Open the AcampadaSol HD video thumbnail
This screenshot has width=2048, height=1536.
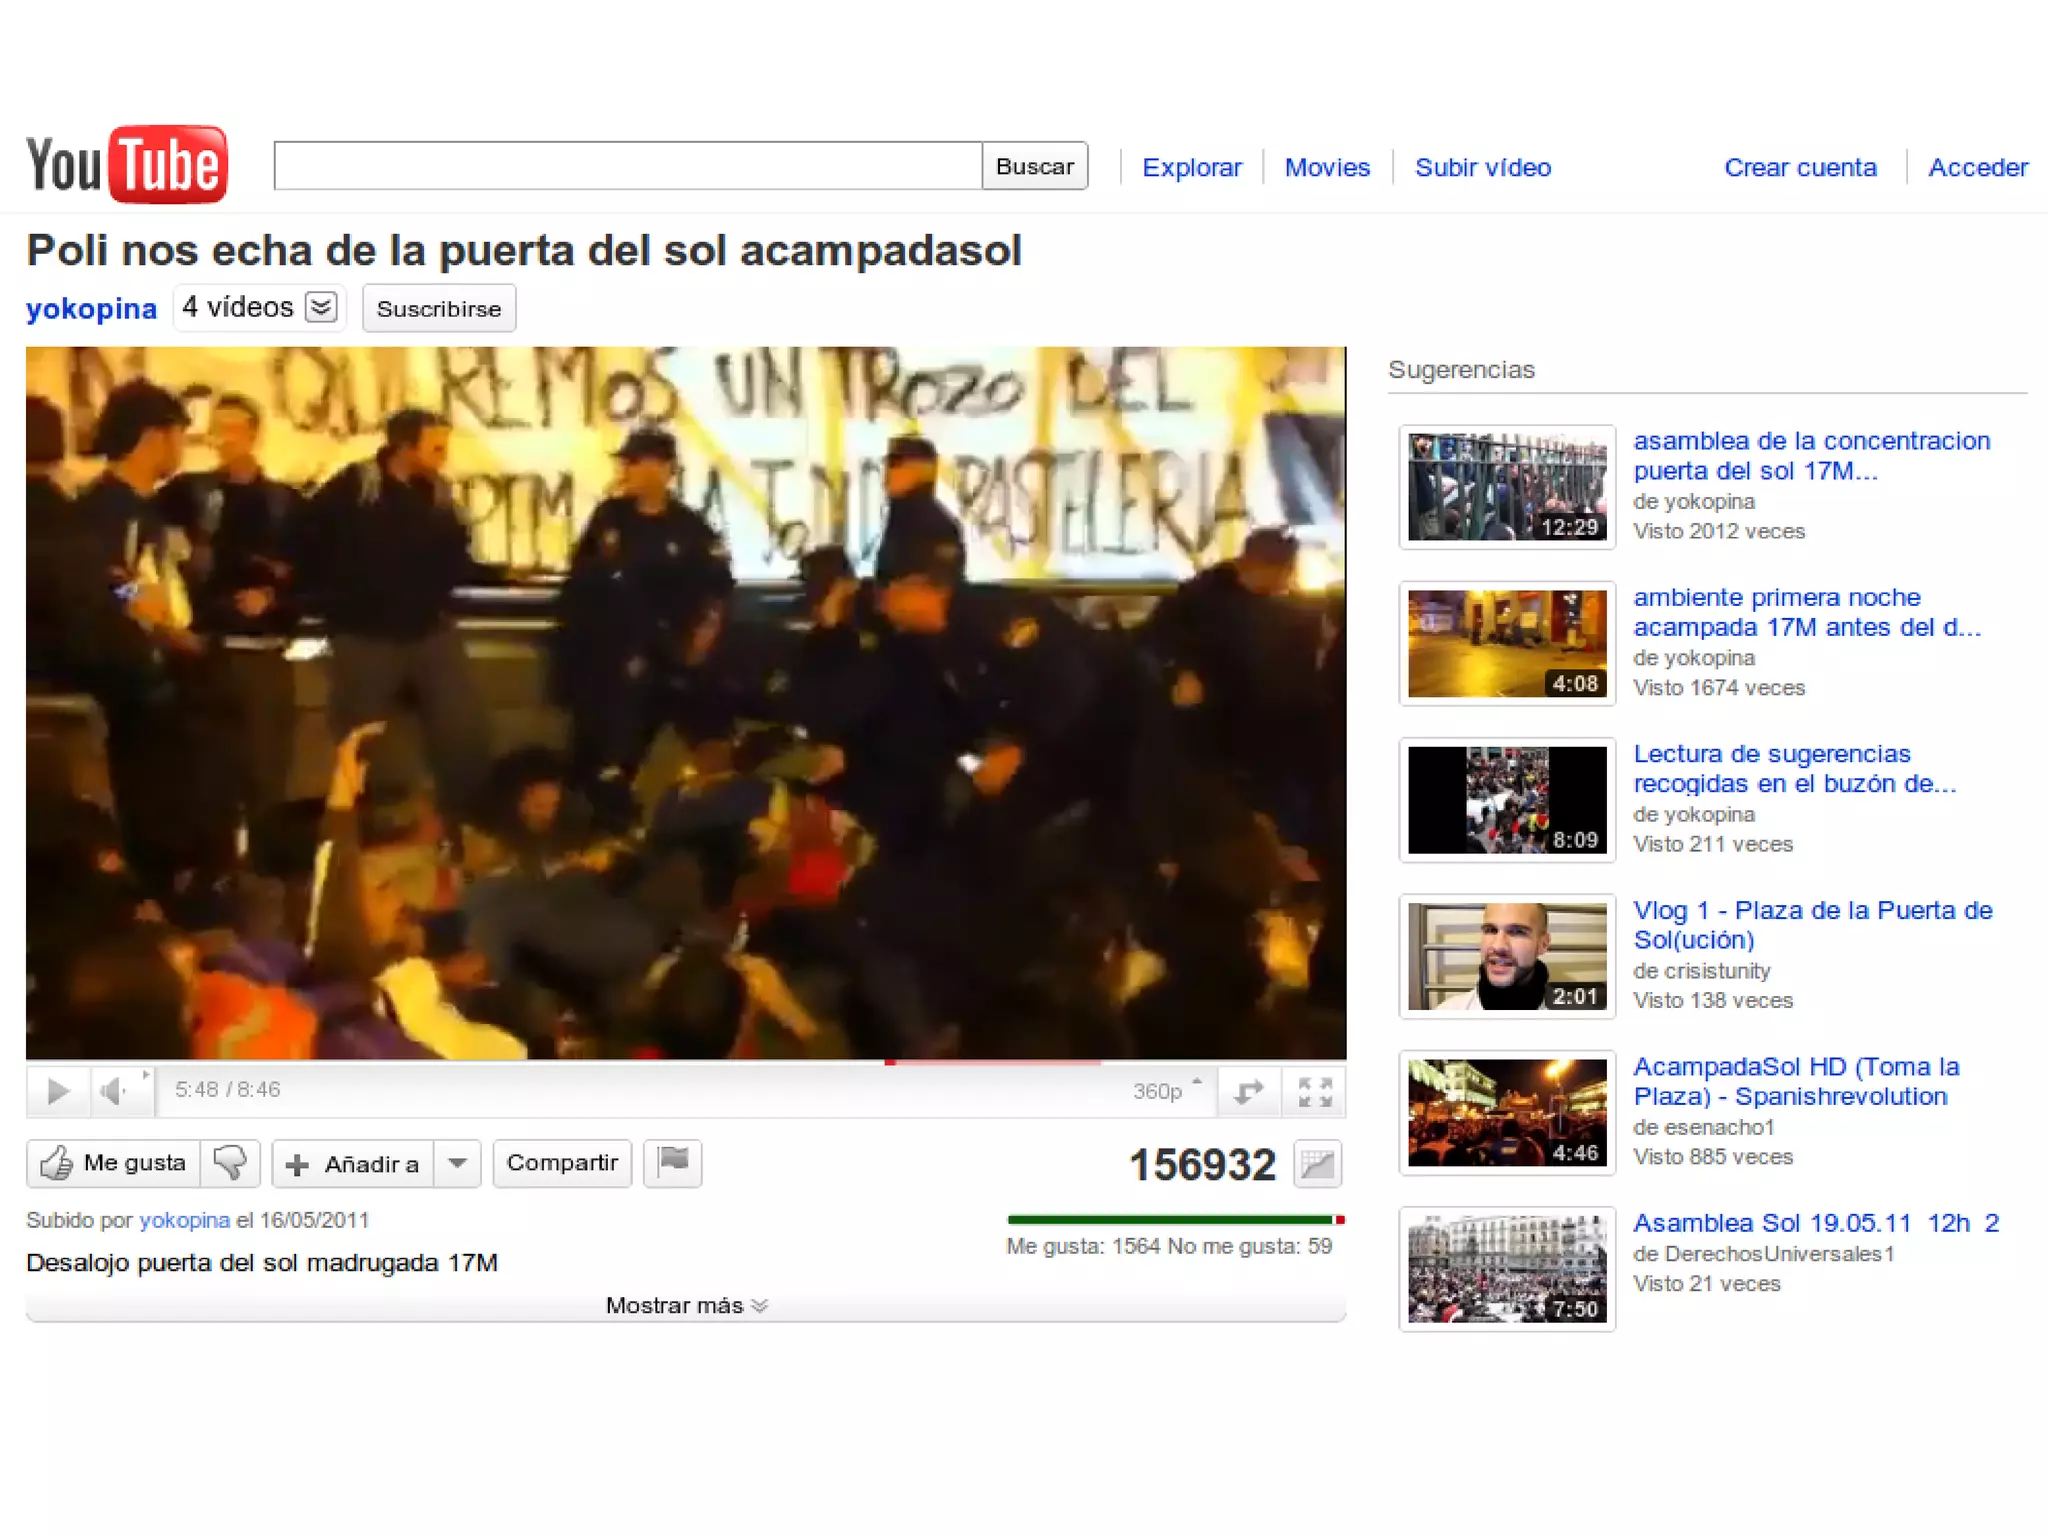pyautogui.click(x=1506, y=1112)
